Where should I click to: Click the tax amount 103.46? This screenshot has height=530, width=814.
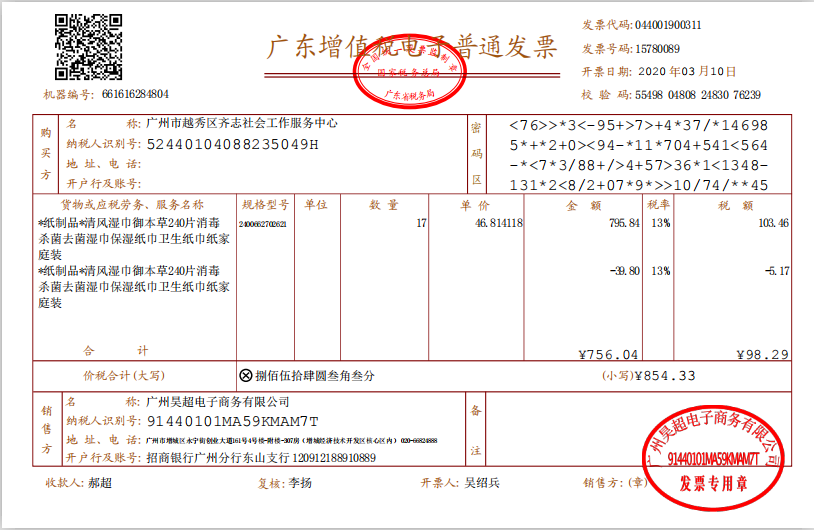click(774, 223)
